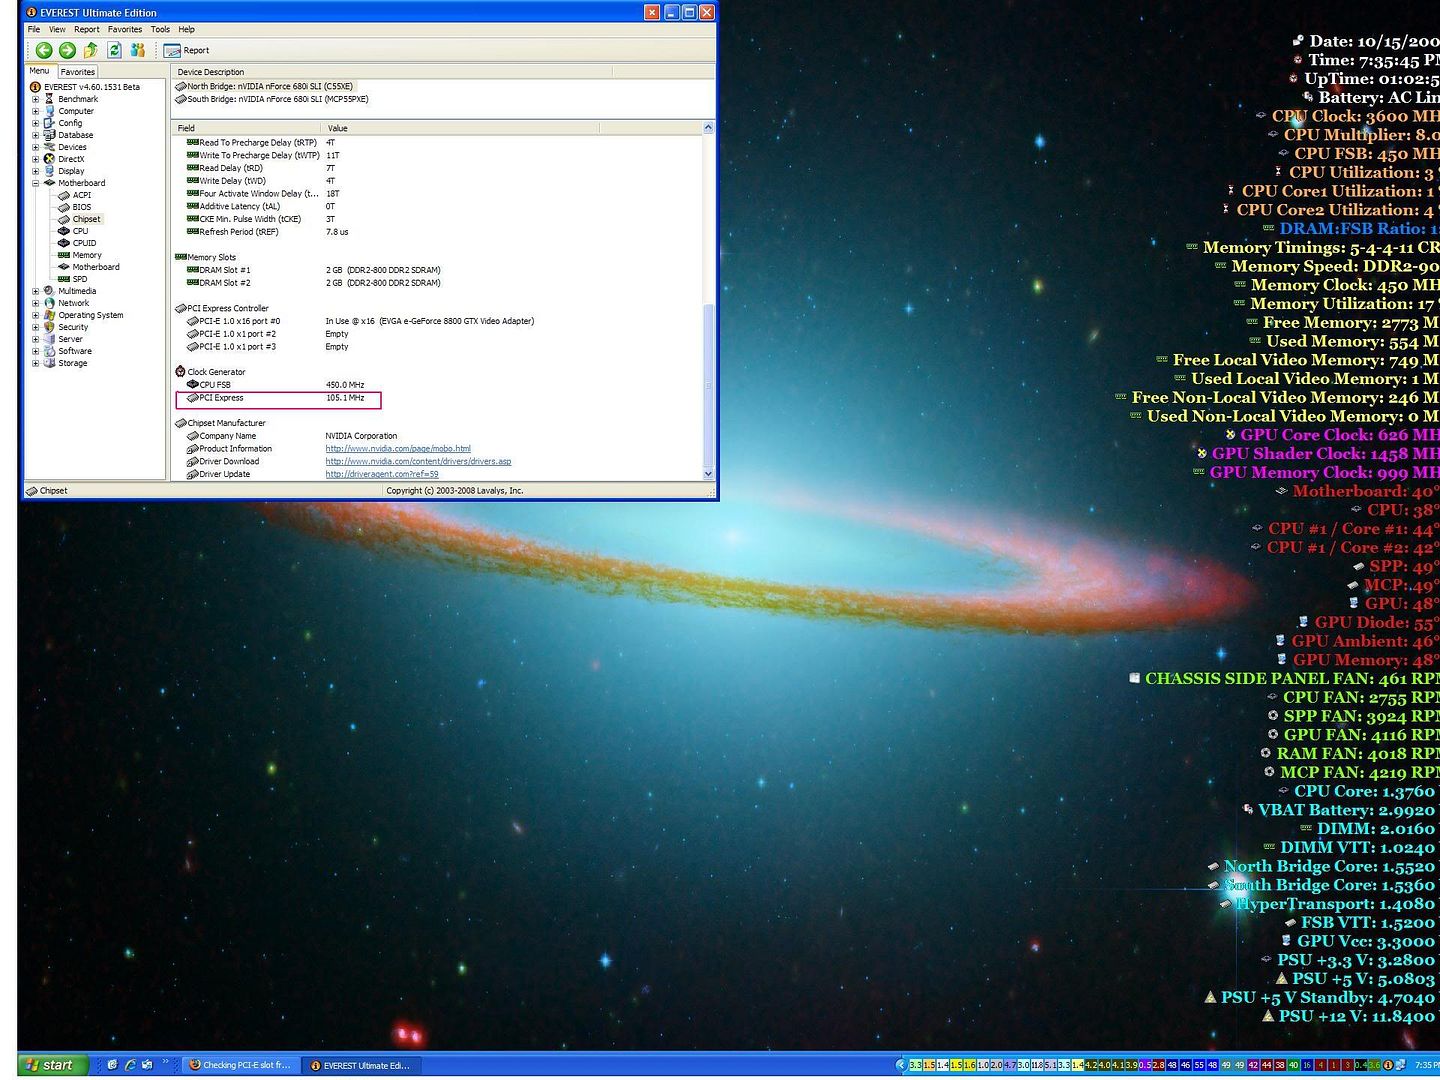Image resolution: width=1440 pixels, height=1080 pixels.
Task: Expand the Multimedia tree node
Action: click(x=35, y=291)
